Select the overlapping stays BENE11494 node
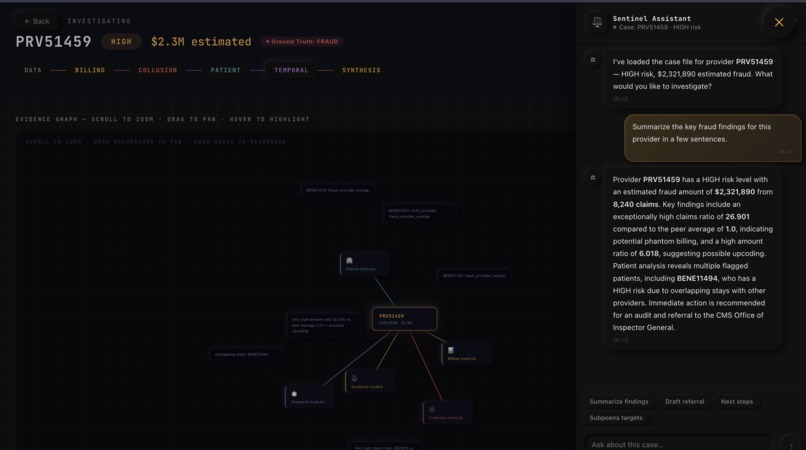806x450 pixels. 246,354
